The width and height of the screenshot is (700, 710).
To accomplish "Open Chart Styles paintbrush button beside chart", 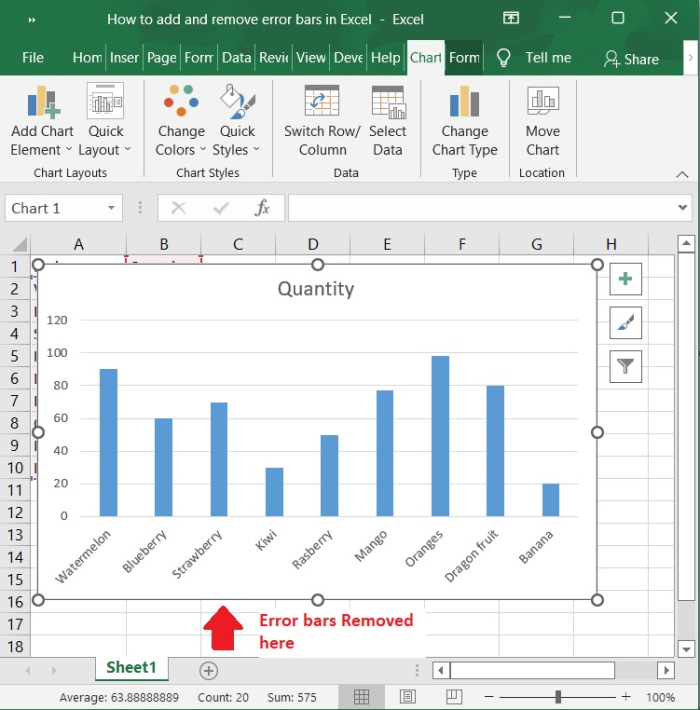I will 625,323.
